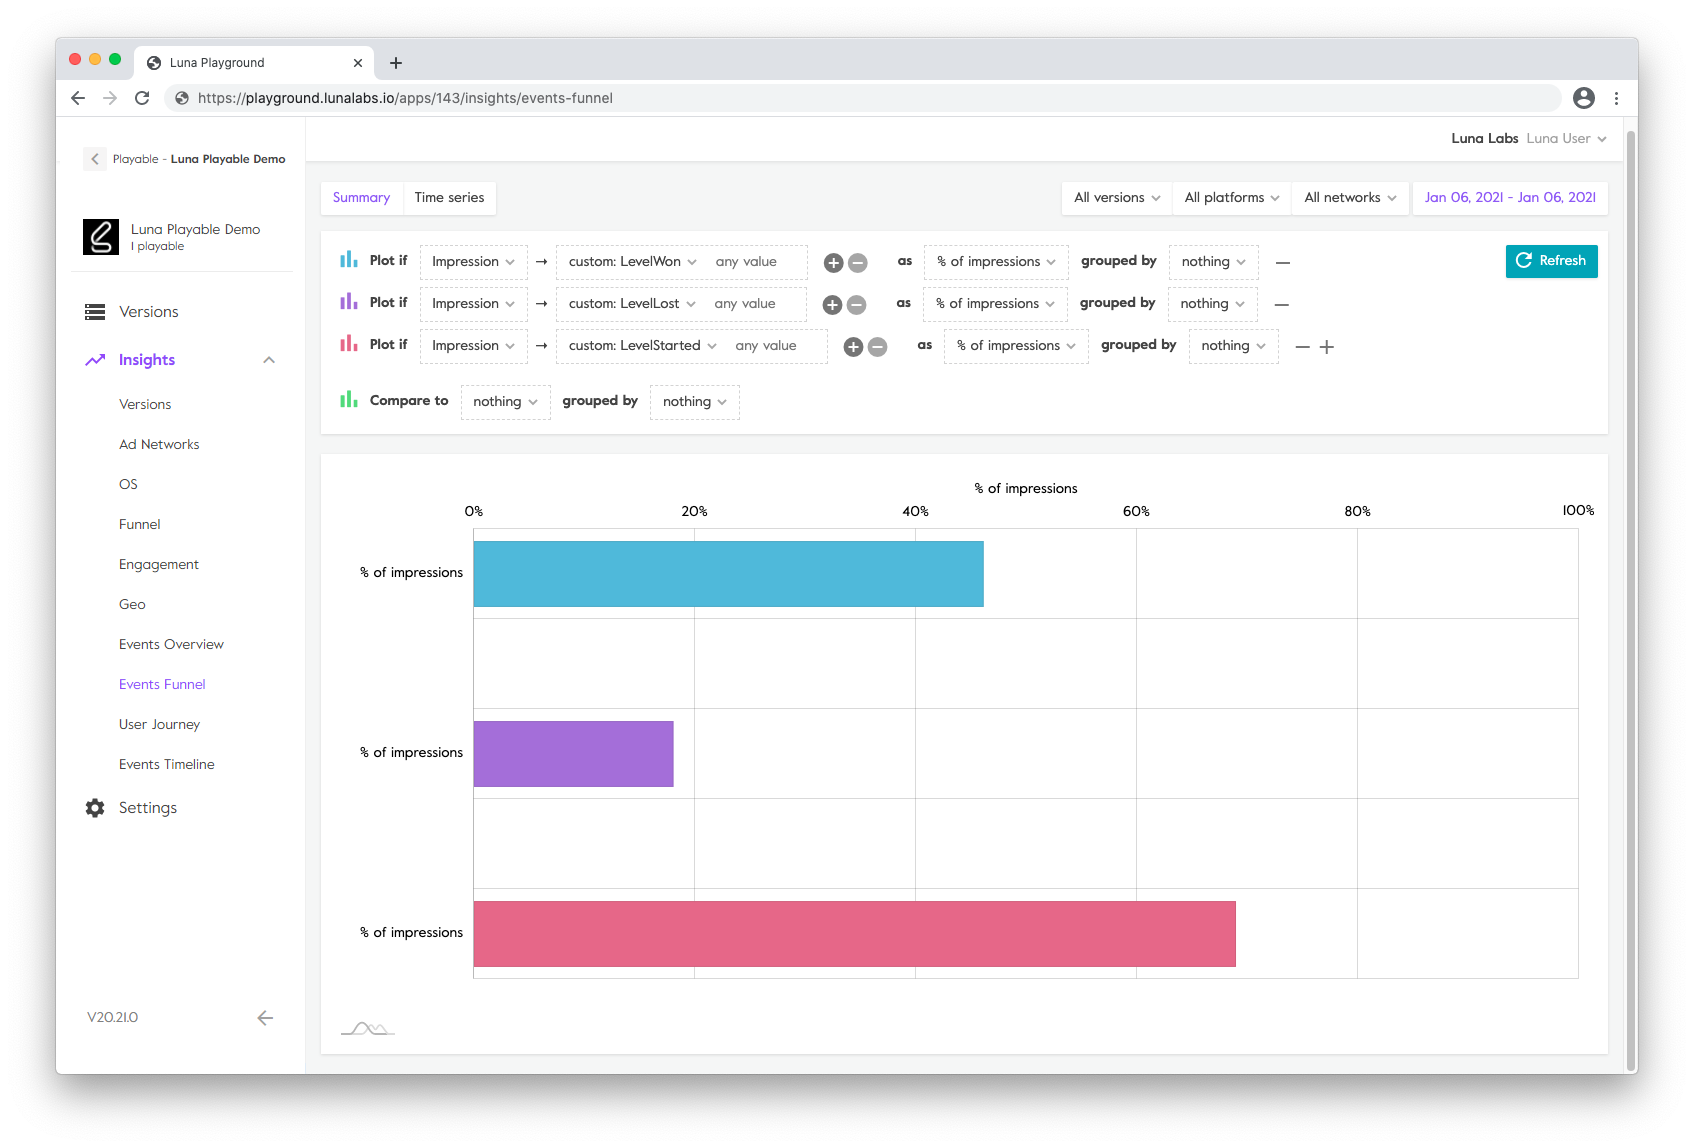Open LevelWon row % of impressions dropdown

[x=996, y=262]
